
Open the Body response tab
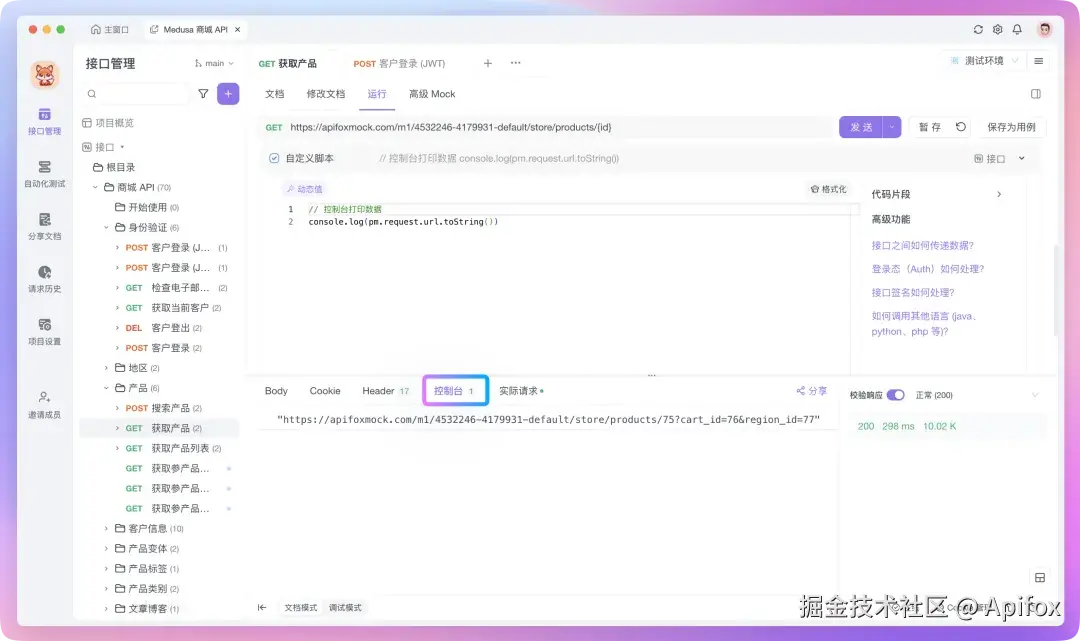point(276,391)
